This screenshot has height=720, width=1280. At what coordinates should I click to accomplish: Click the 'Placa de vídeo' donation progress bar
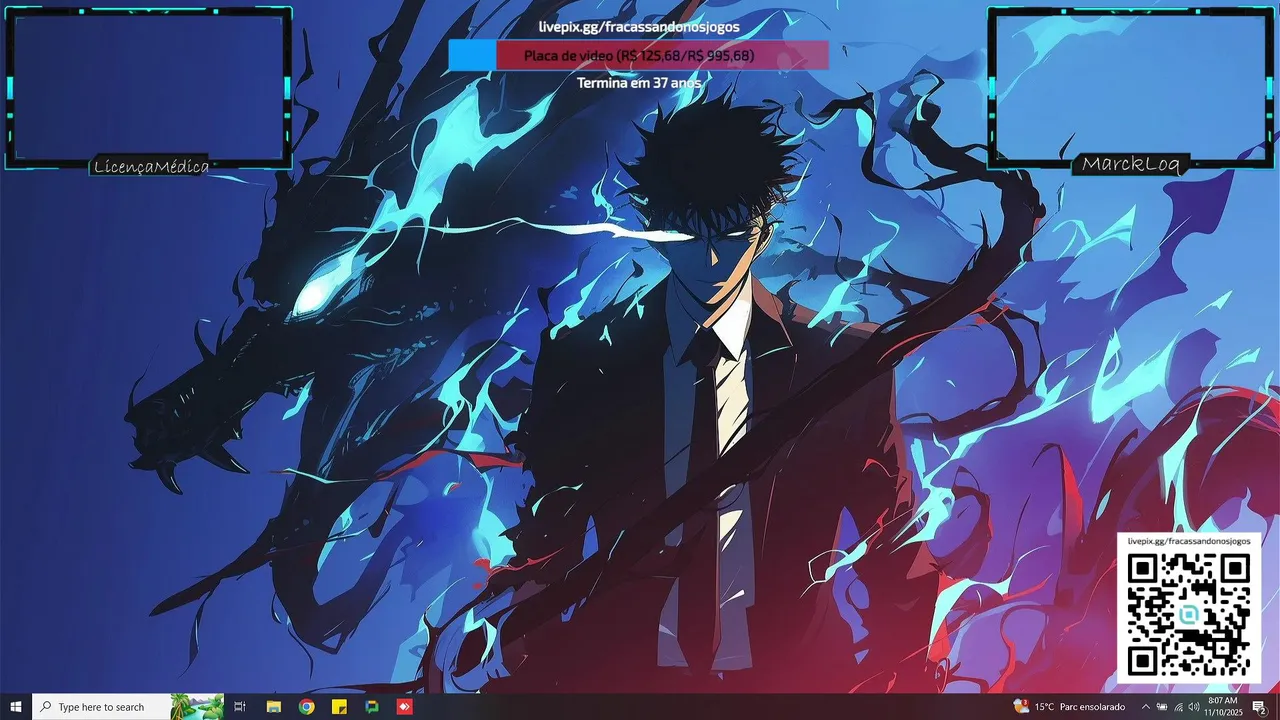tap(638, 56)
